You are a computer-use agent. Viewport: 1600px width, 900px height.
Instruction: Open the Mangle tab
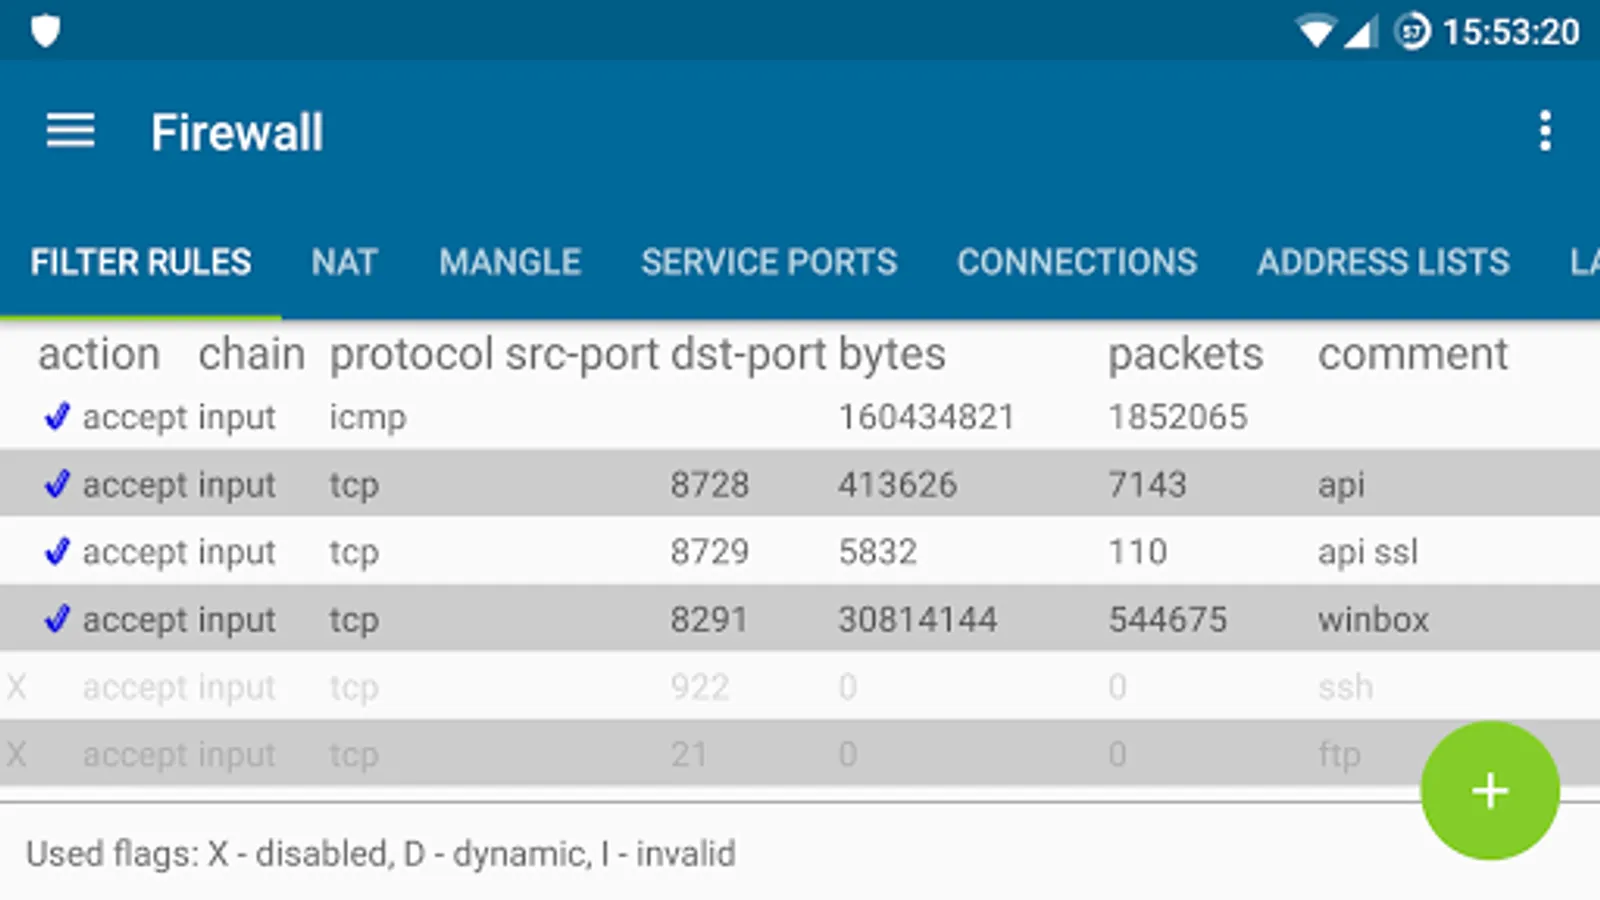pos(510,262)
